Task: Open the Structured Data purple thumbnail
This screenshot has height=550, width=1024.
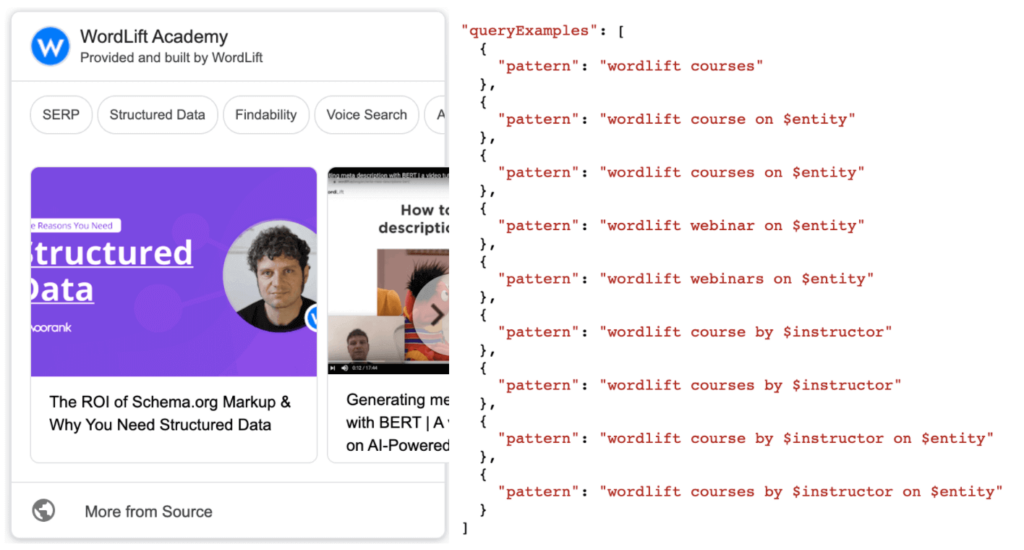Action: point(174,272)
